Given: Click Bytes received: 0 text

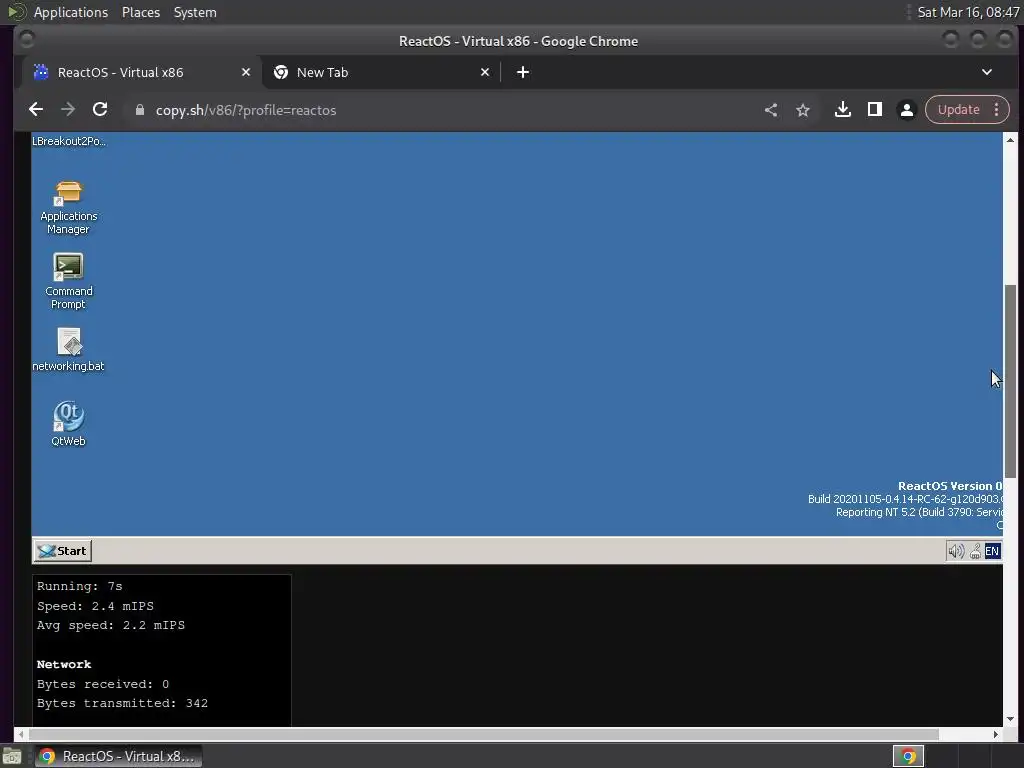Looking at the screenshot, I should tap(103, 684).
